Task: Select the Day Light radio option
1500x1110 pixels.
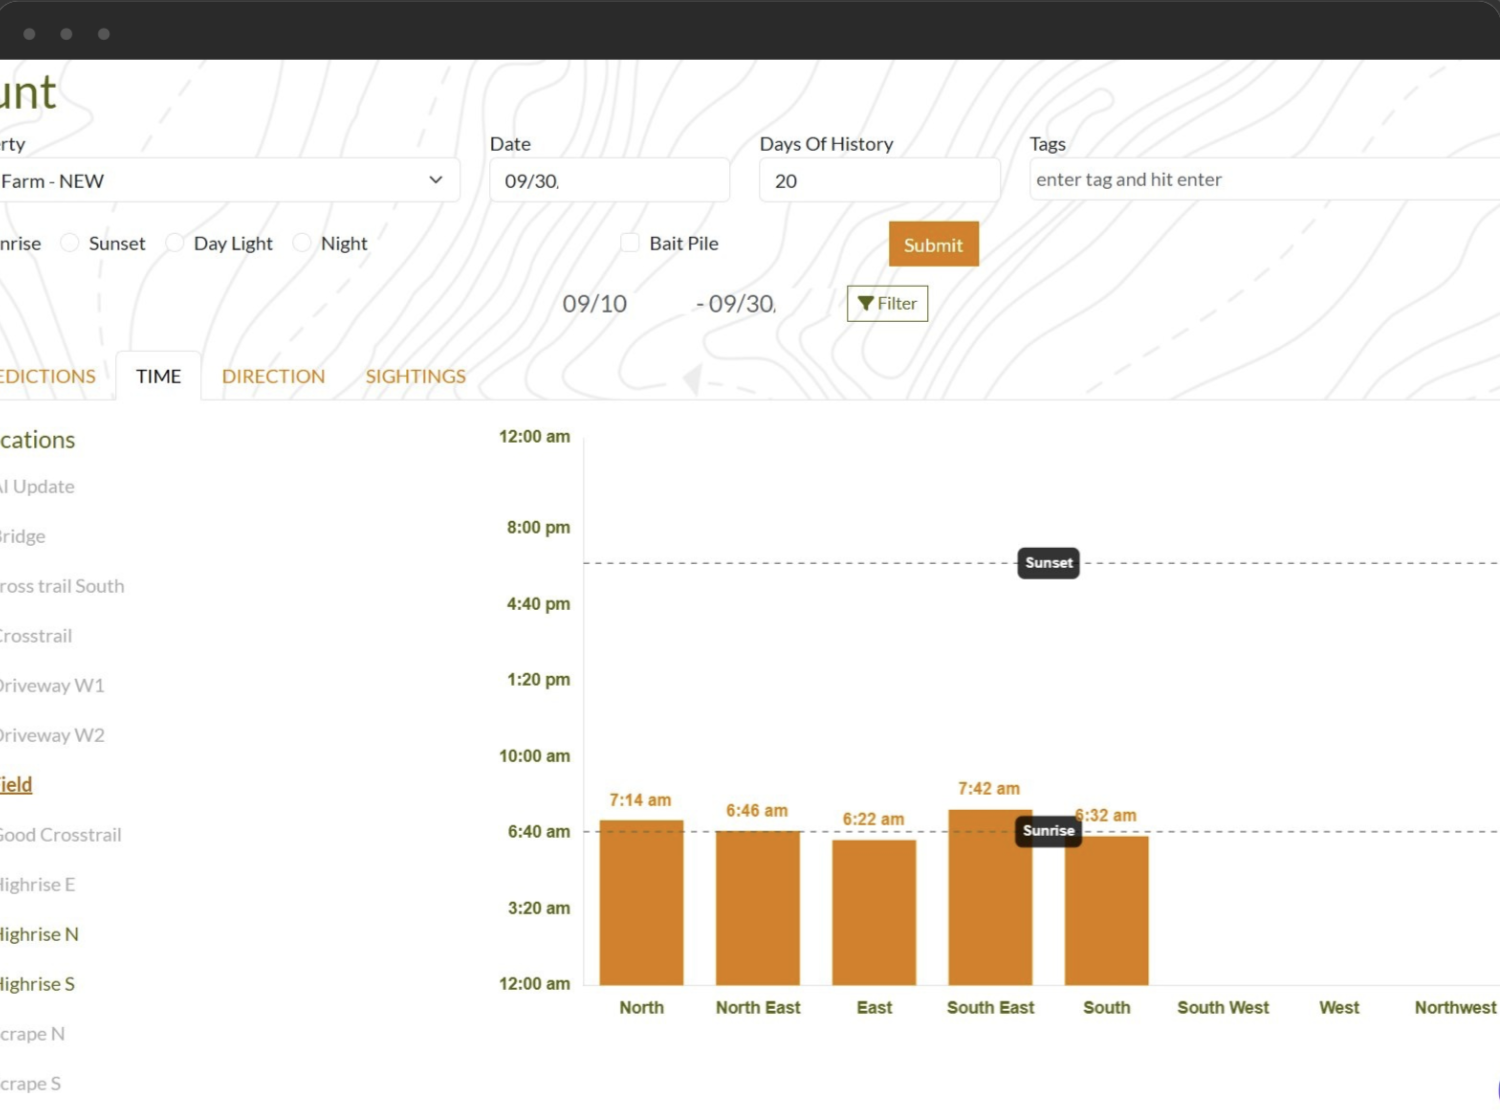Action: pyautogui.click(x=175, y=243)
